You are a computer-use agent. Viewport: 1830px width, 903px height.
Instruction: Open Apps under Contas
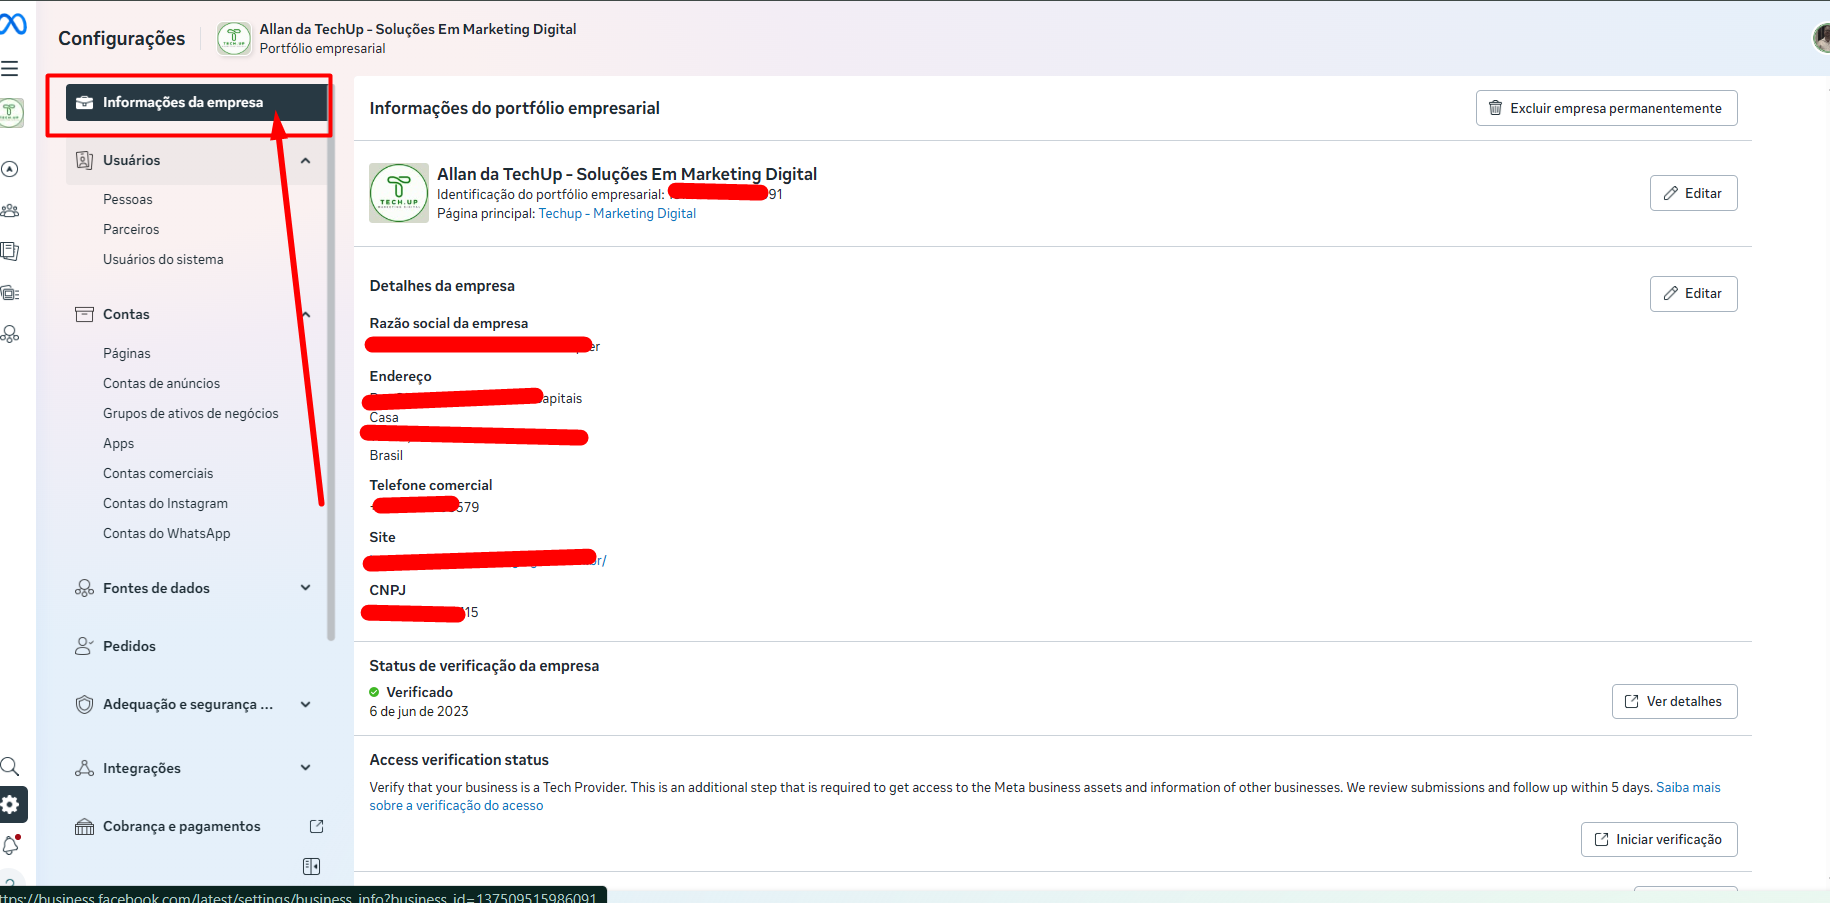[x=118, y=444]
